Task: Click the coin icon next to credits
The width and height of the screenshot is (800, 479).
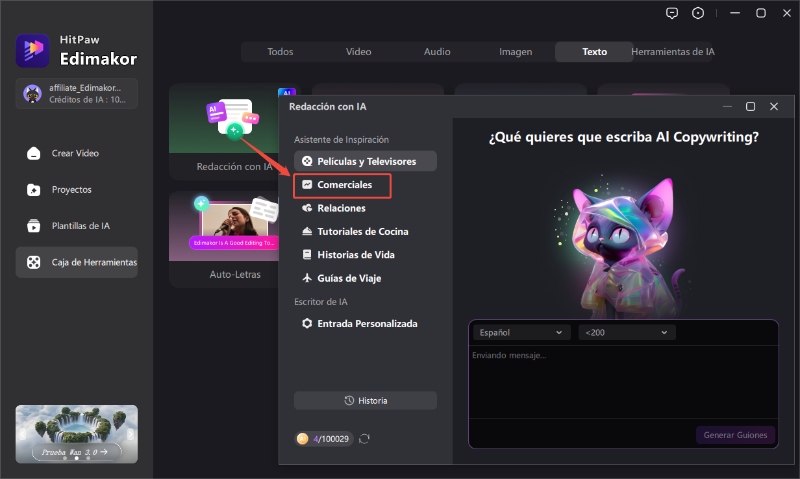Action: (x=303, y=439)
